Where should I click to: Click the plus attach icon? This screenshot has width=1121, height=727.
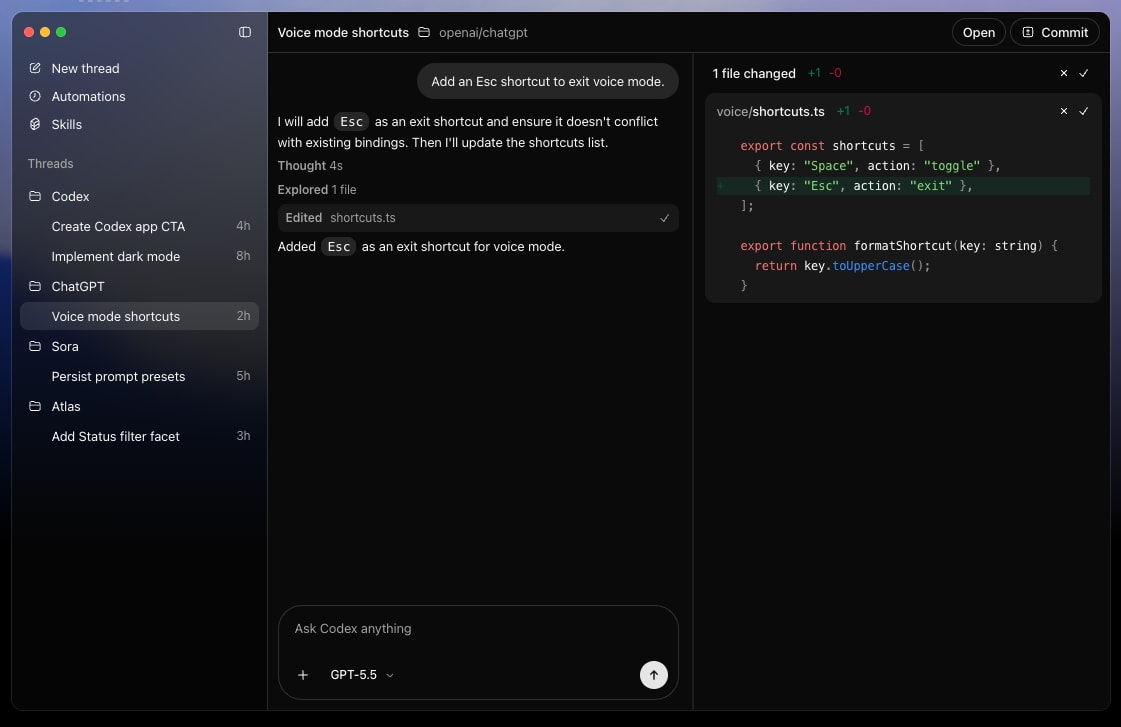[x=303, y=675]
